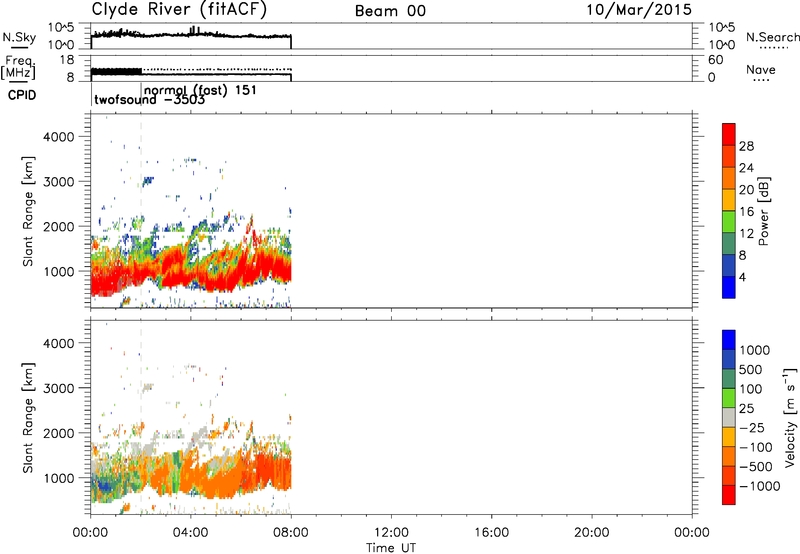
Task: Click the "60" Nave axis tick label
Action: (716, 60)
